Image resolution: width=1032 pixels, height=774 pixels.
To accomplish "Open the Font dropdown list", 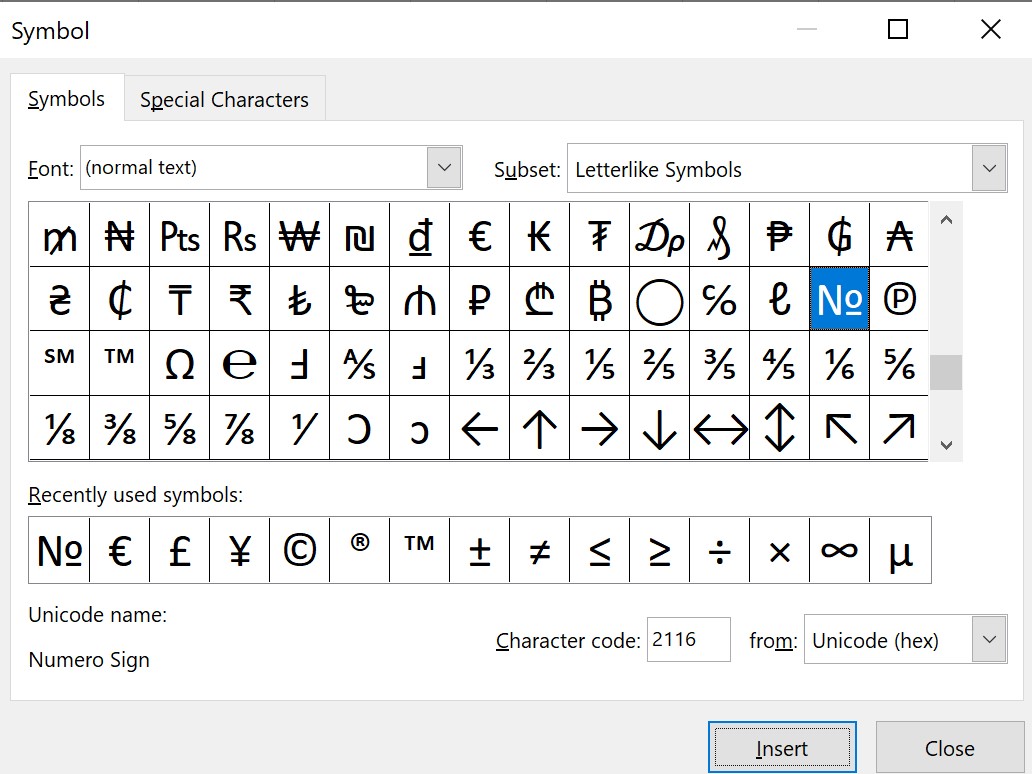I will click(x=444, y=167).
